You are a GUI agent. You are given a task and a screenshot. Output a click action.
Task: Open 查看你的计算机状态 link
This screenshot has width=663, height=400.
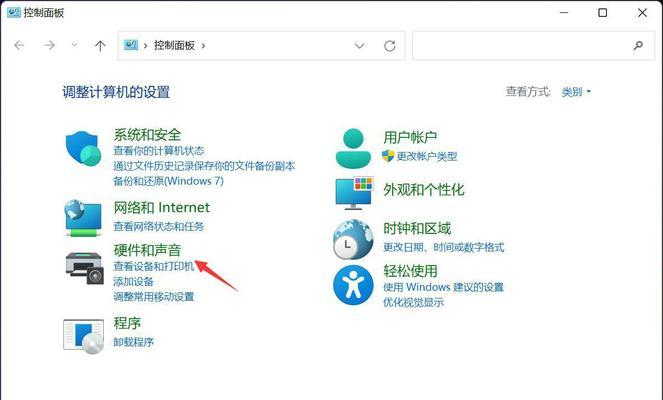click(159, 151)
